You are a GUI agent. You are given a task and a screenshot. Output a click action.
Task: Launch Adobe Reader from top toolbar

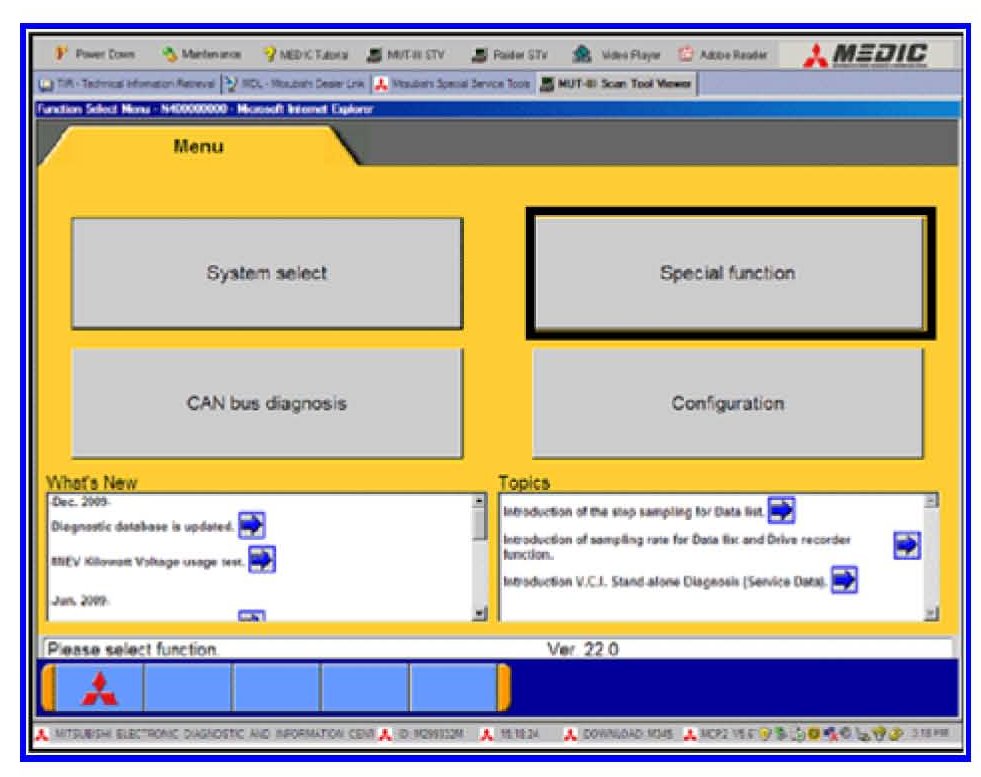pos(722,54)
